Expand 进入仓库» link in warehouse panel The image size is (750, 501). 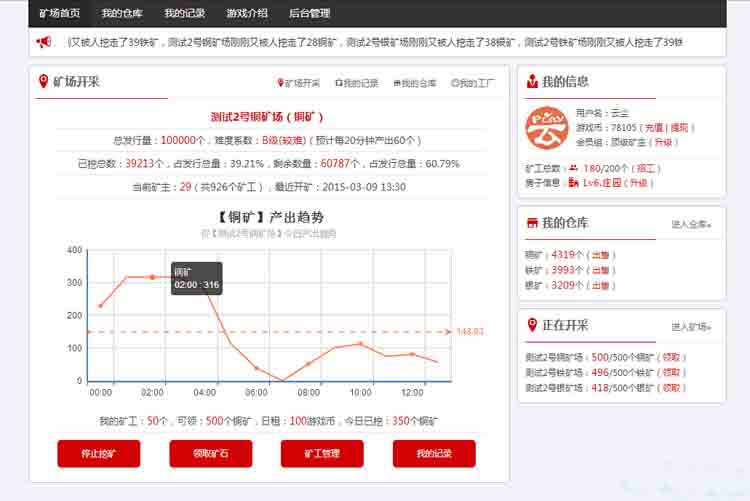(691, 225)
